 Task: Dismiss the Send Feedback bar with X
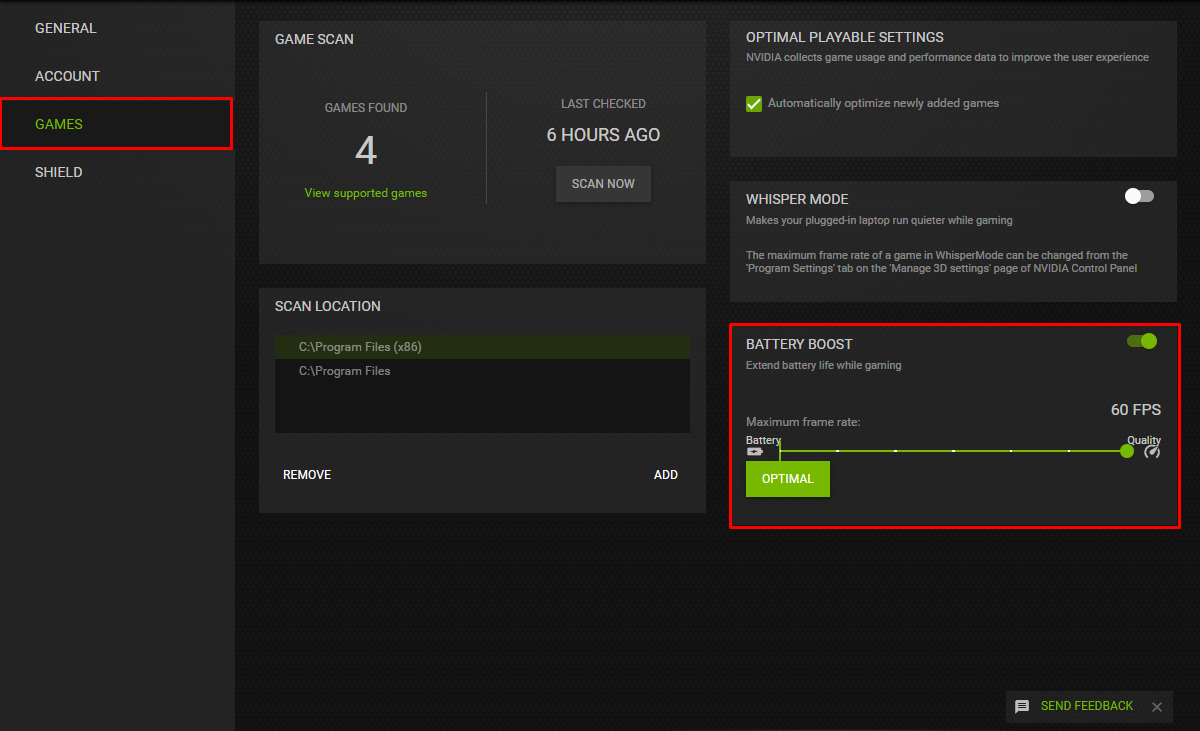pos(1157,707)
